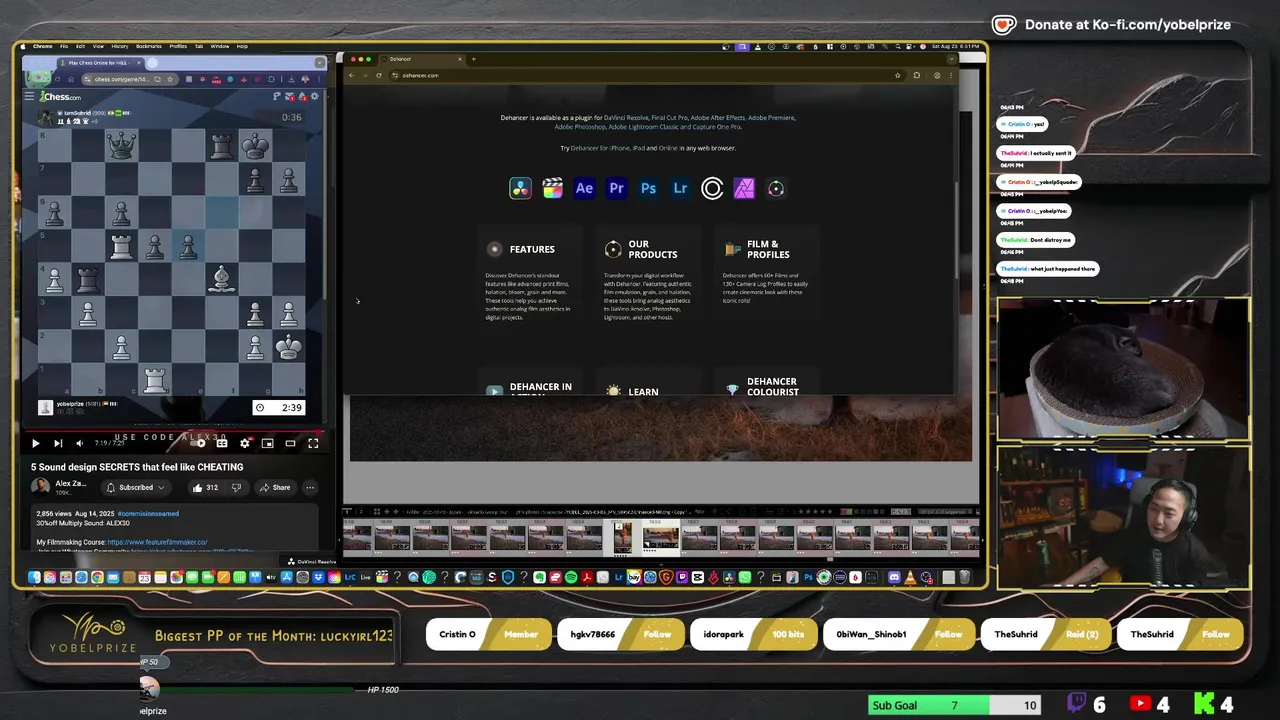Screen dimensions: 1280x720
Task: Click the white king on h2
Action: click(x=289, y=347)
